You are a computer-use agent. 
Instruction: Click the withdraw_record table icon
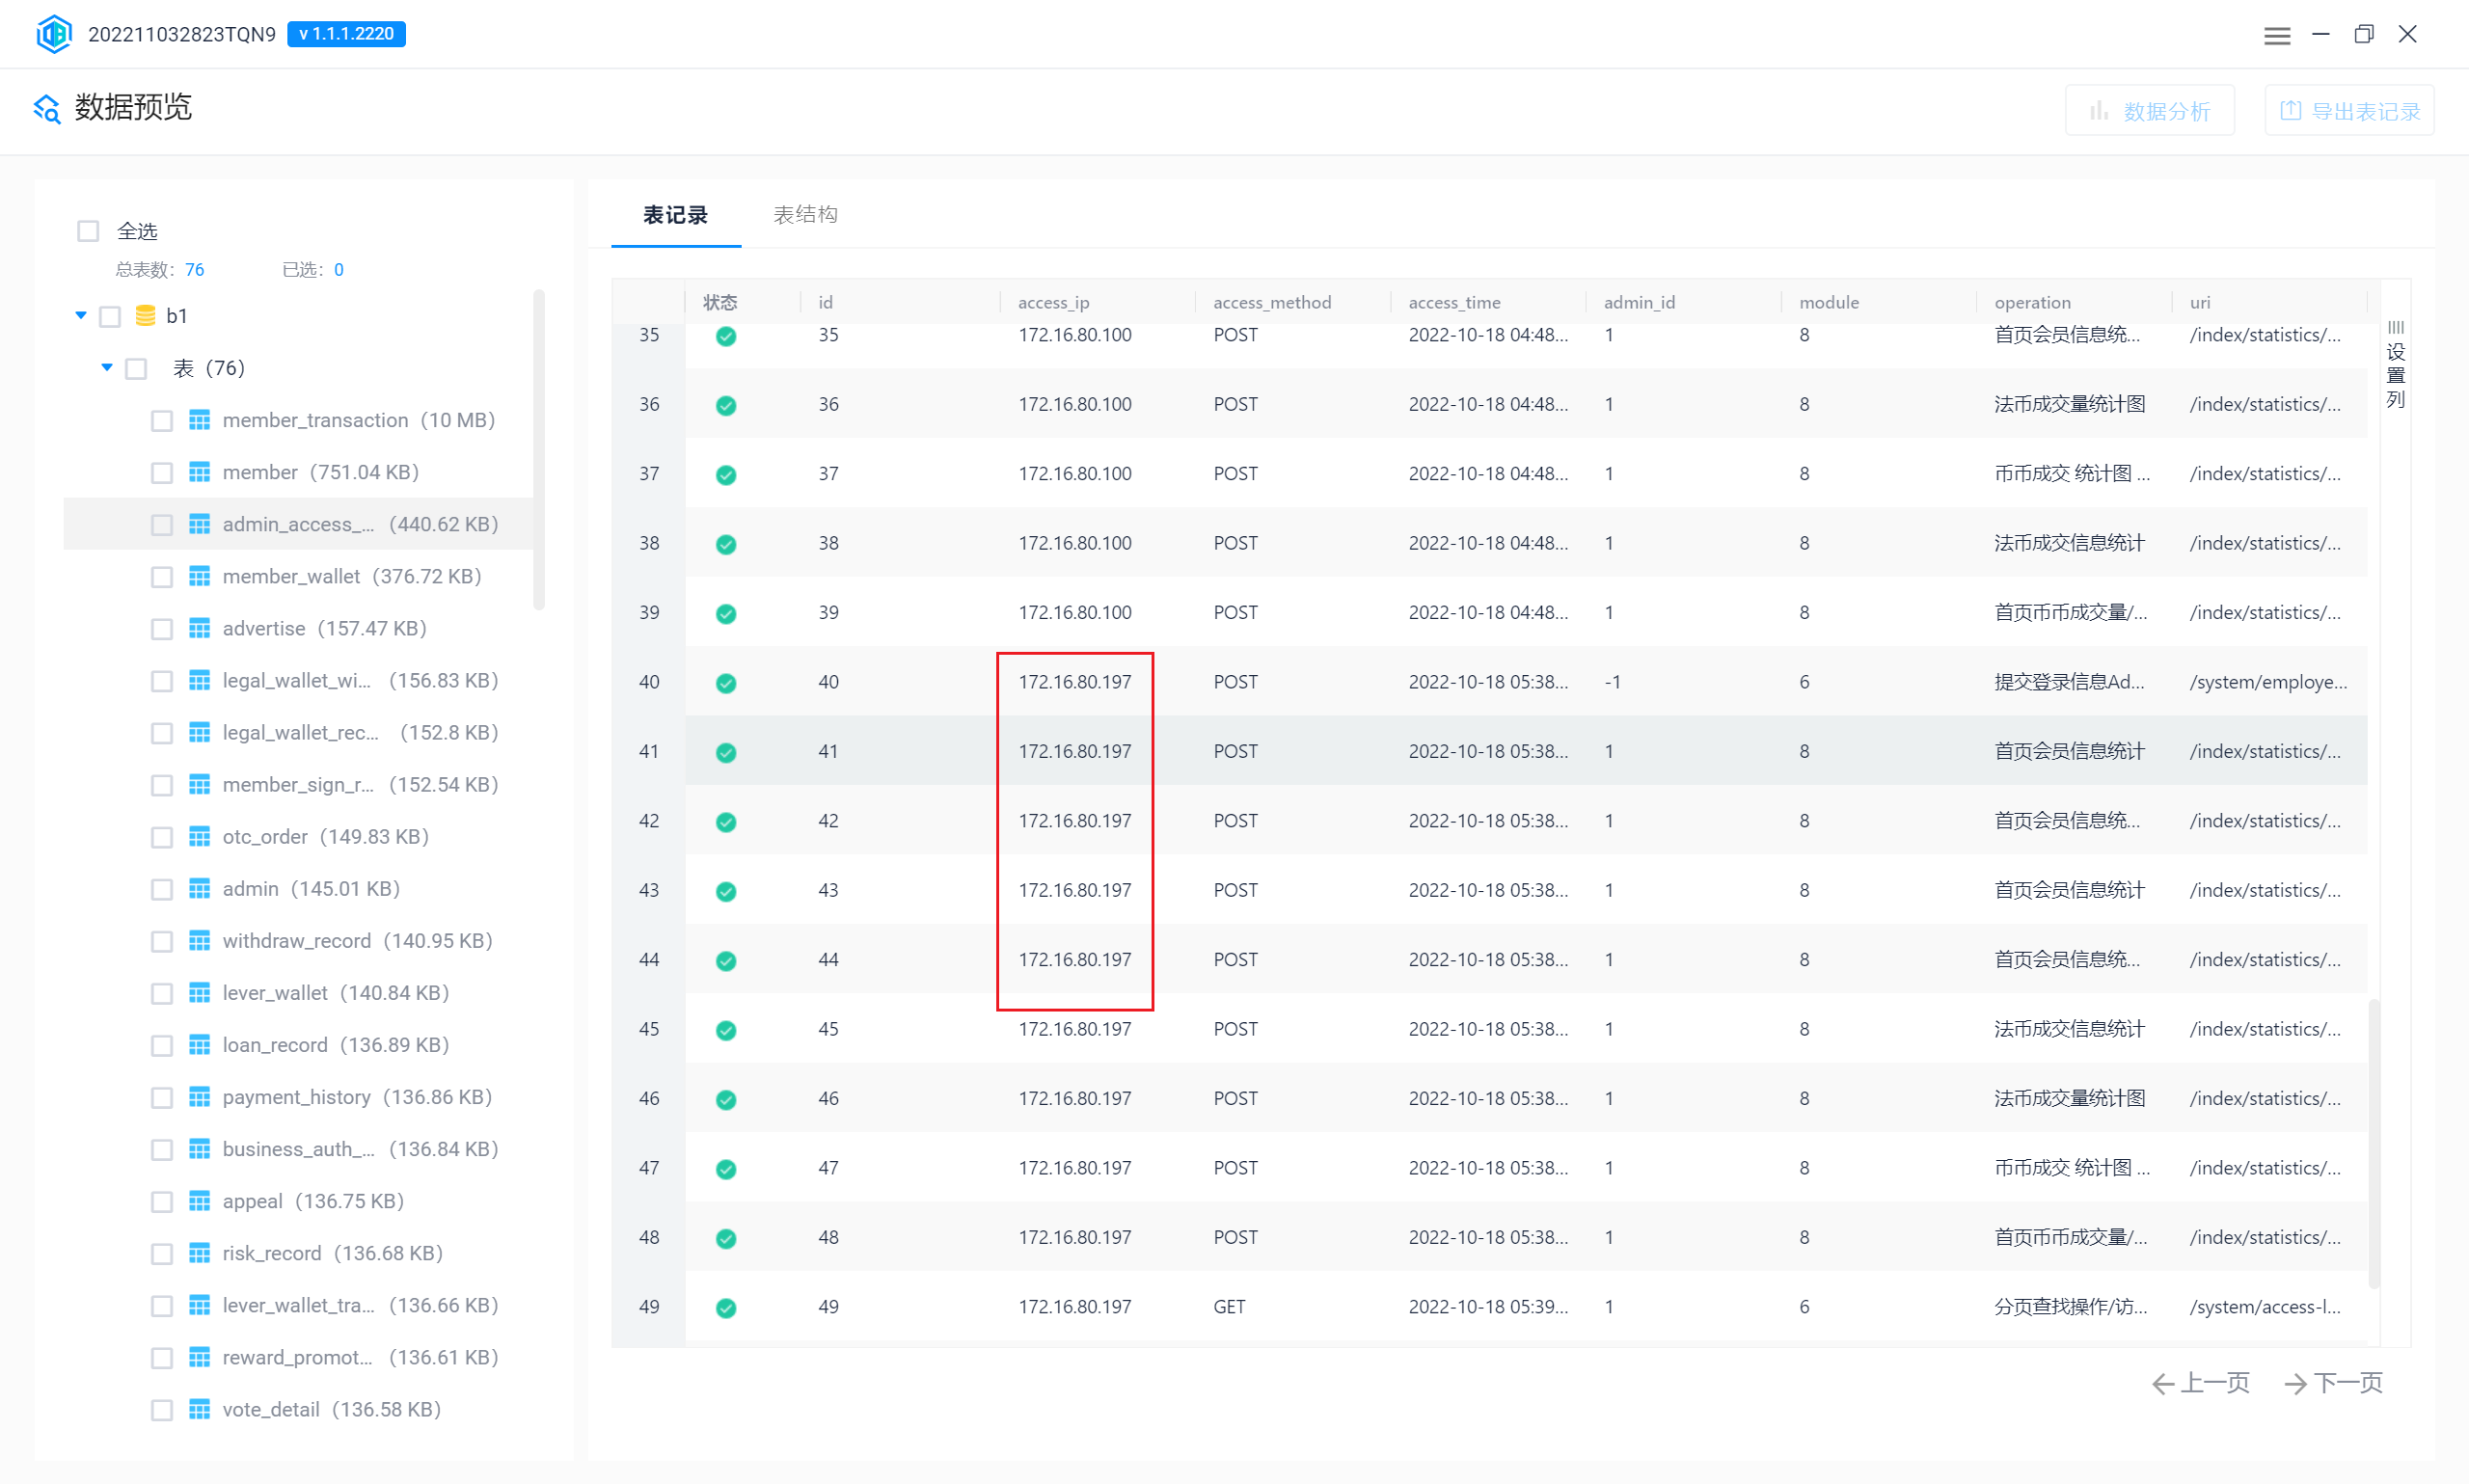[200, 940]
